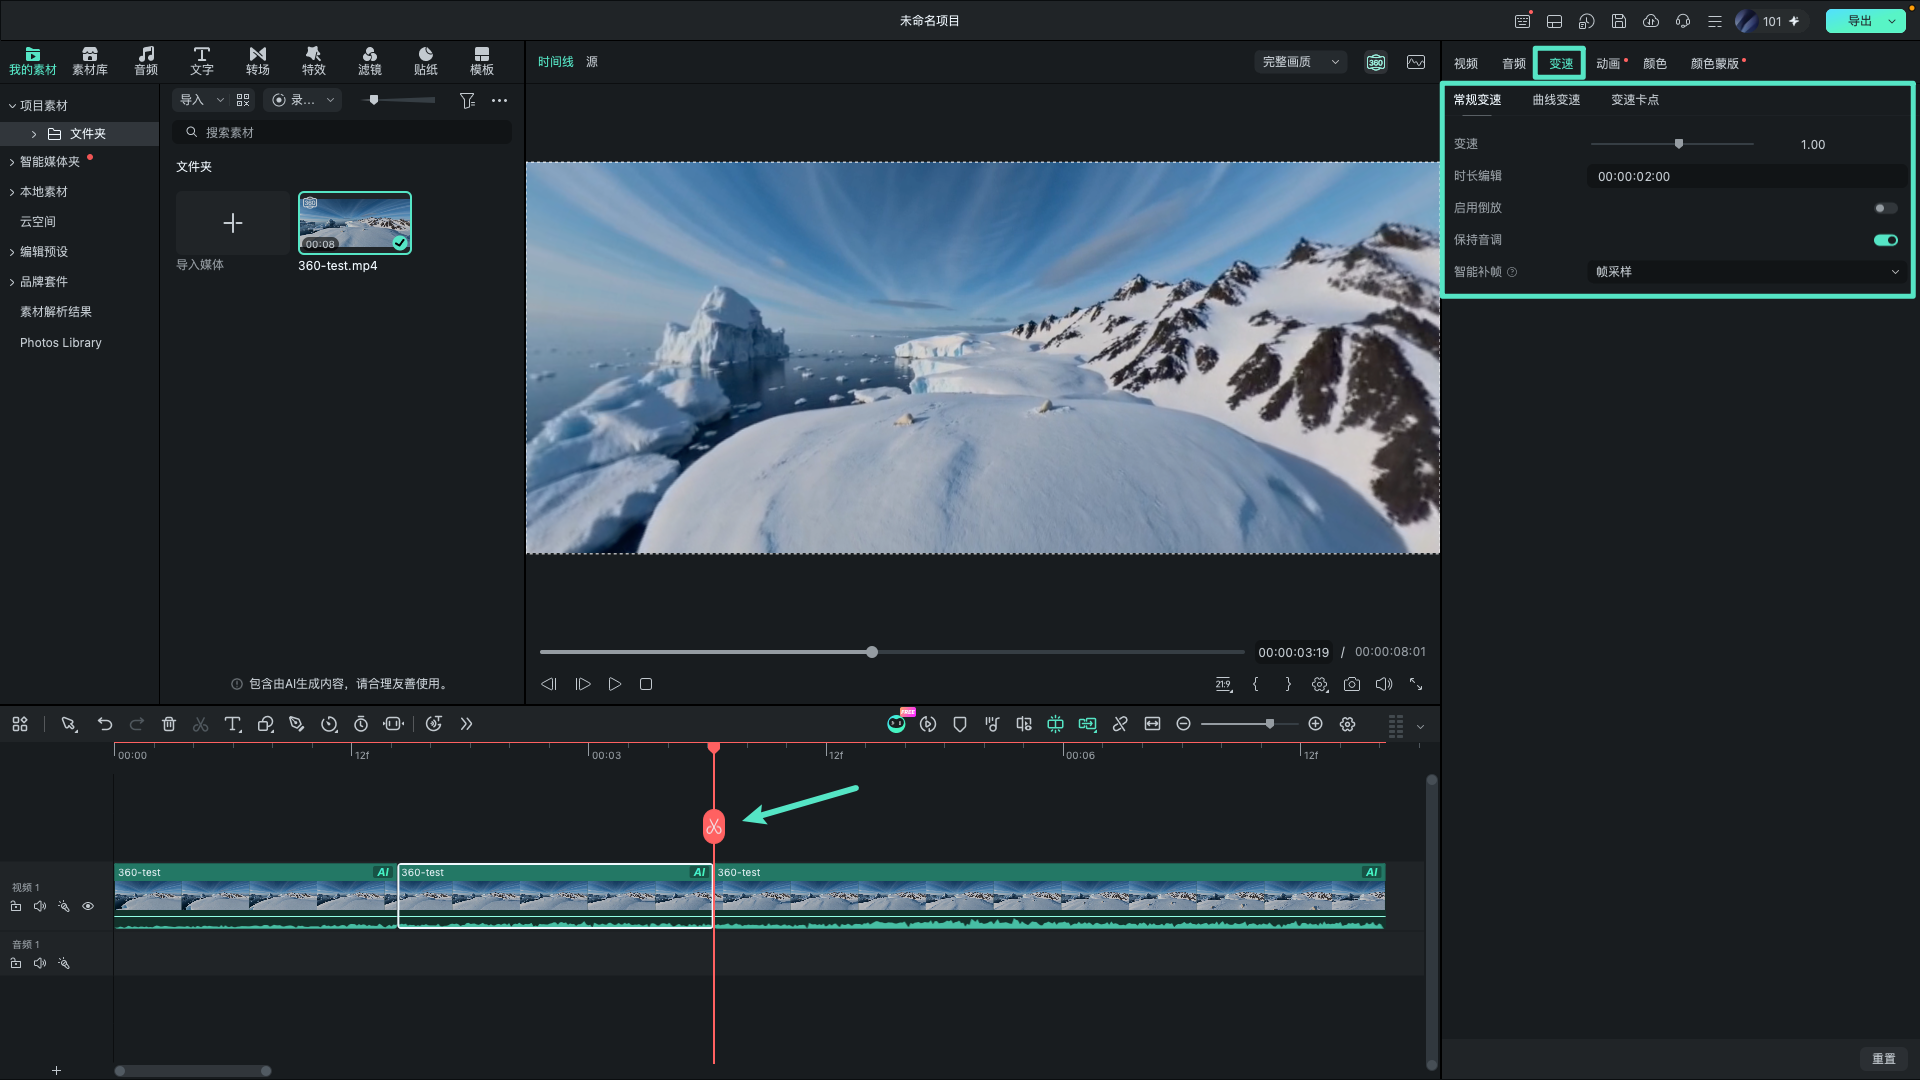Click the snapshot camera icon
The width and height of the screenshot is (1920, 1080).
point(1352,684)
